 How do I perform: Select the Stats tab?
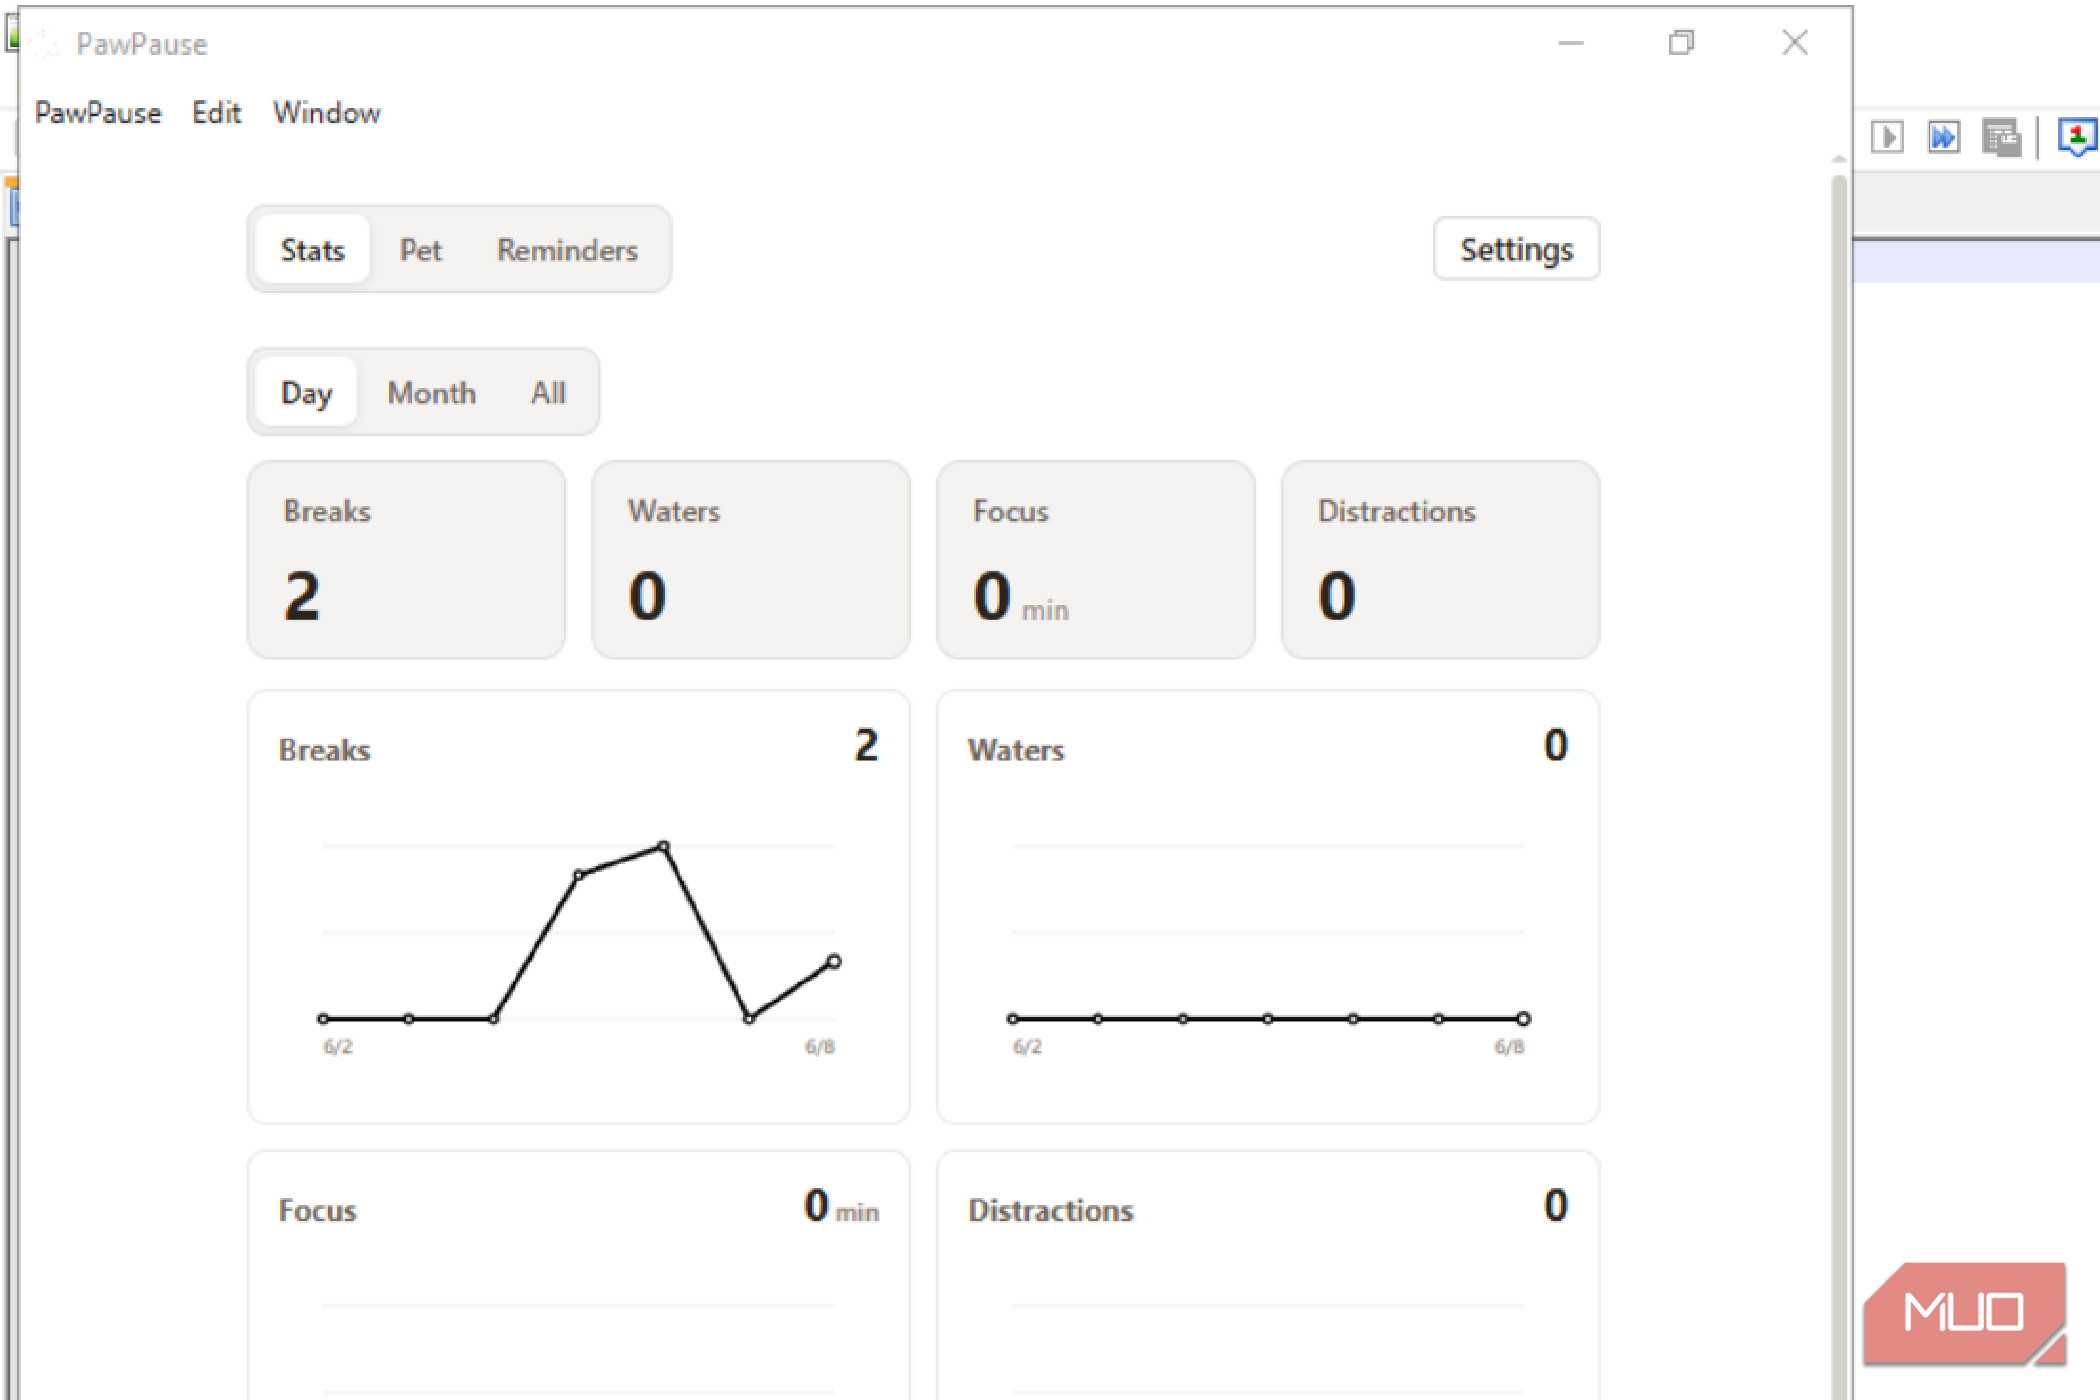pos(312,250)
